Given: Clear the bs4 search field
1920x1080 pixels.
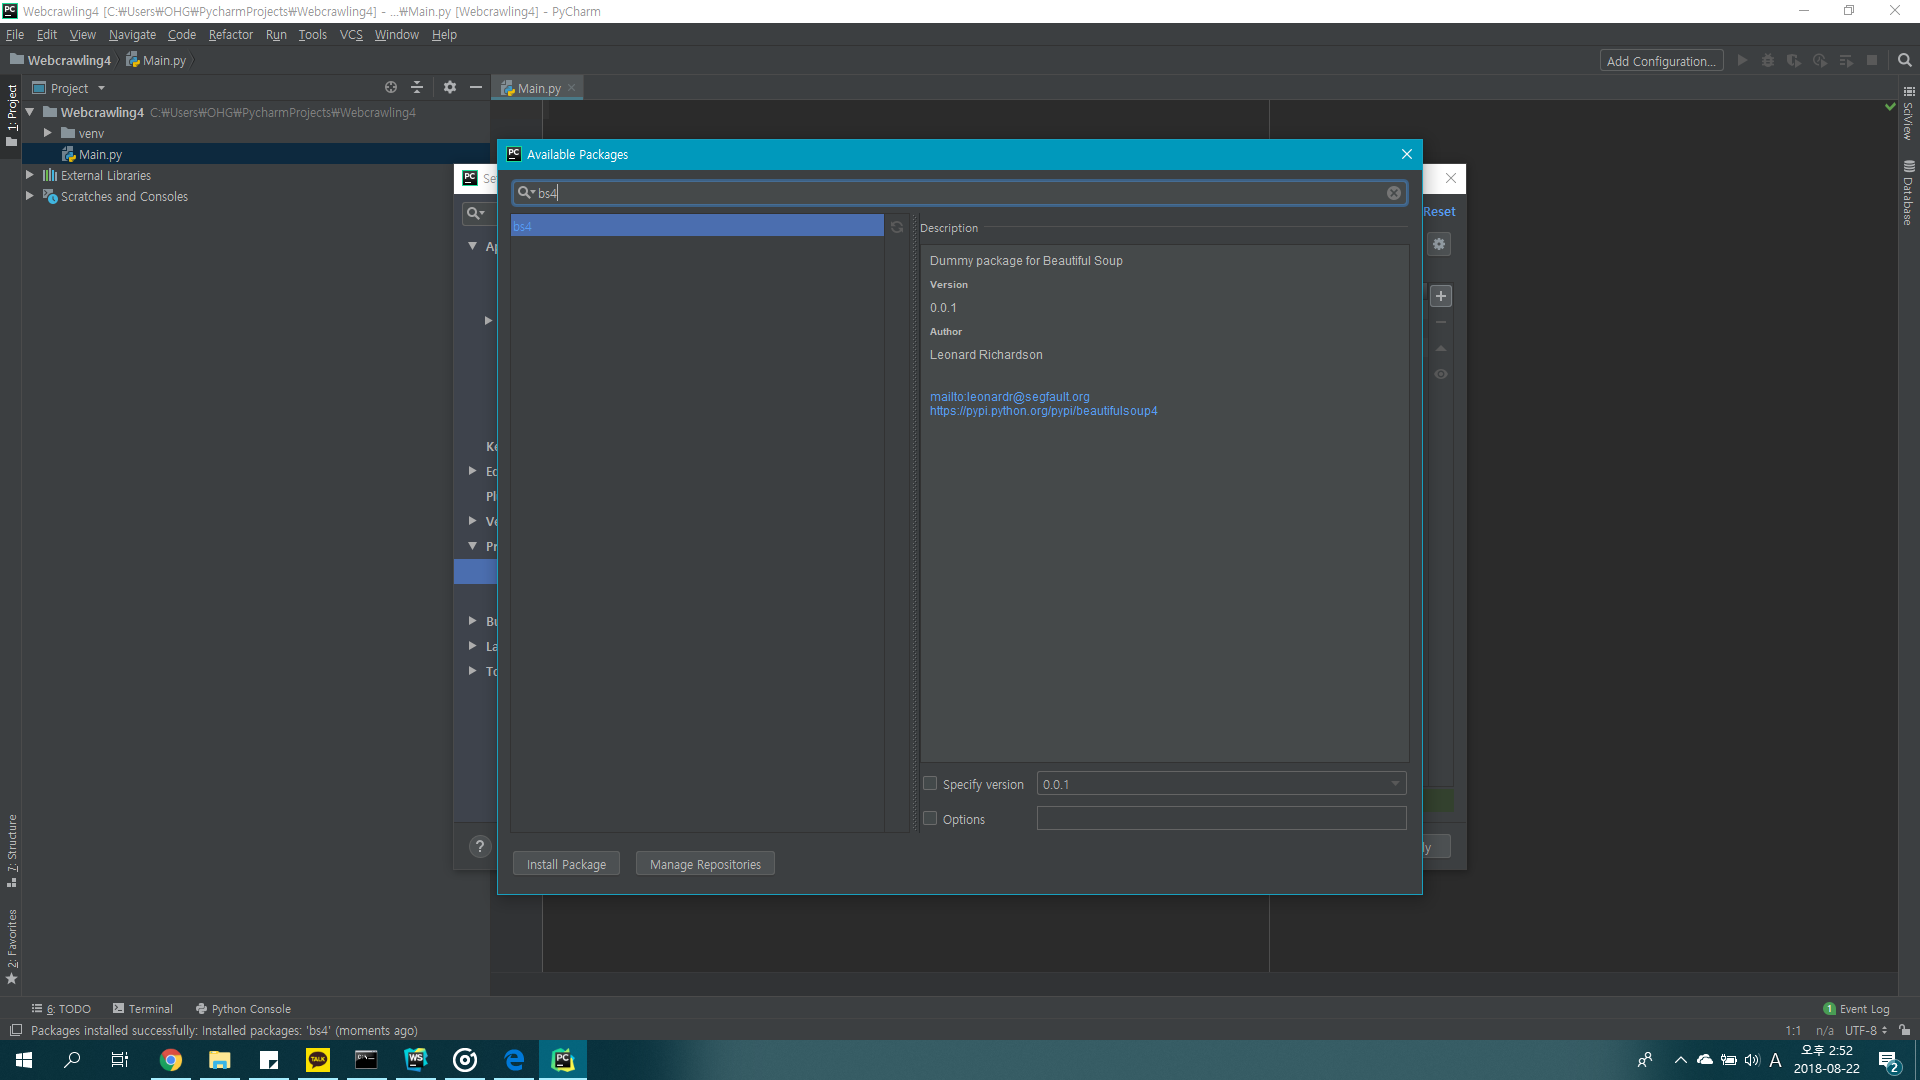Looking at the screenshot, I should pyautogui.click(x=1393, y=193).
